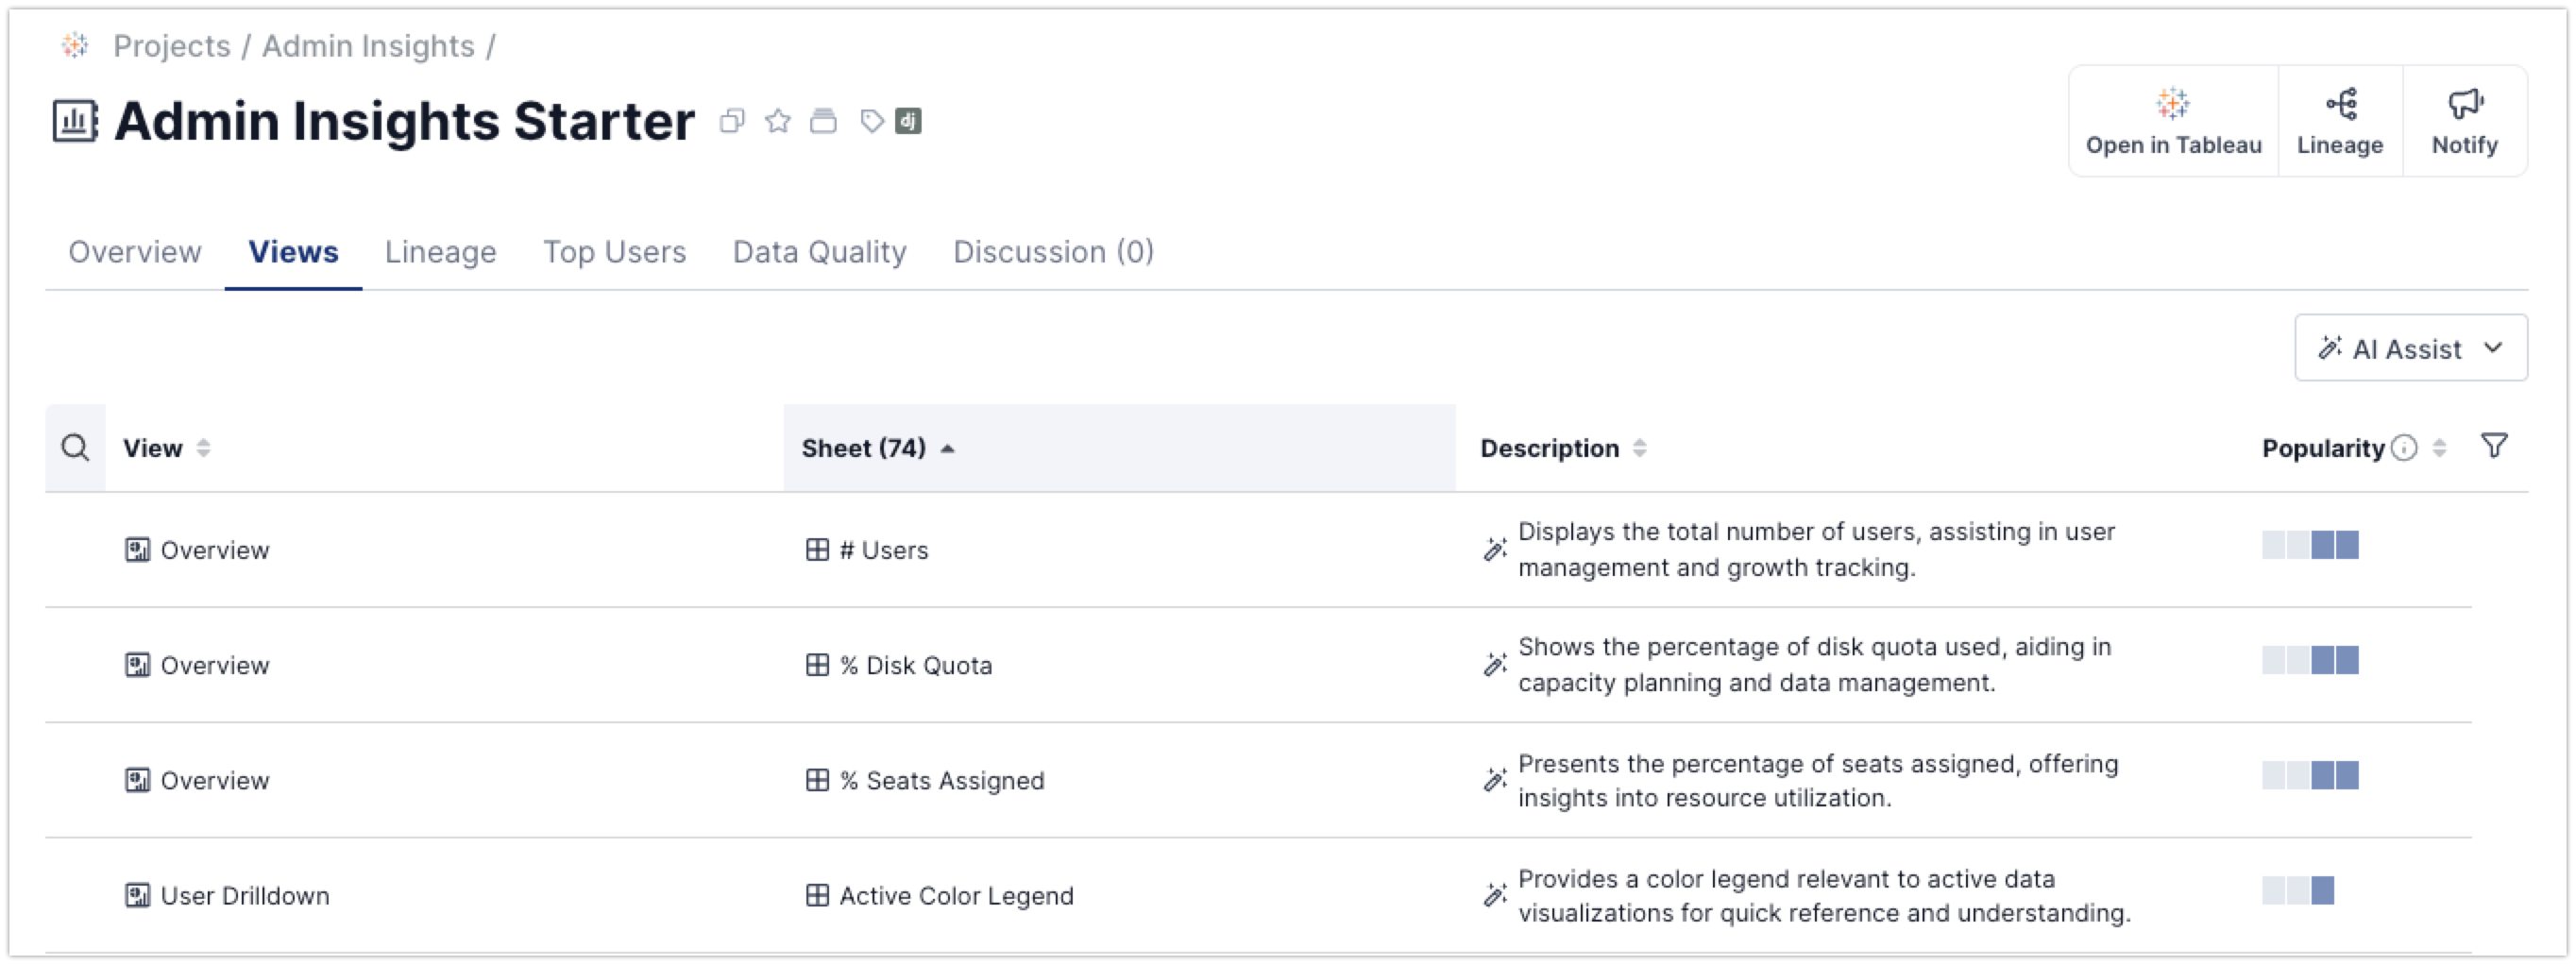
Task: Open the % Disk Quota sheet
Action: point(928,666)
